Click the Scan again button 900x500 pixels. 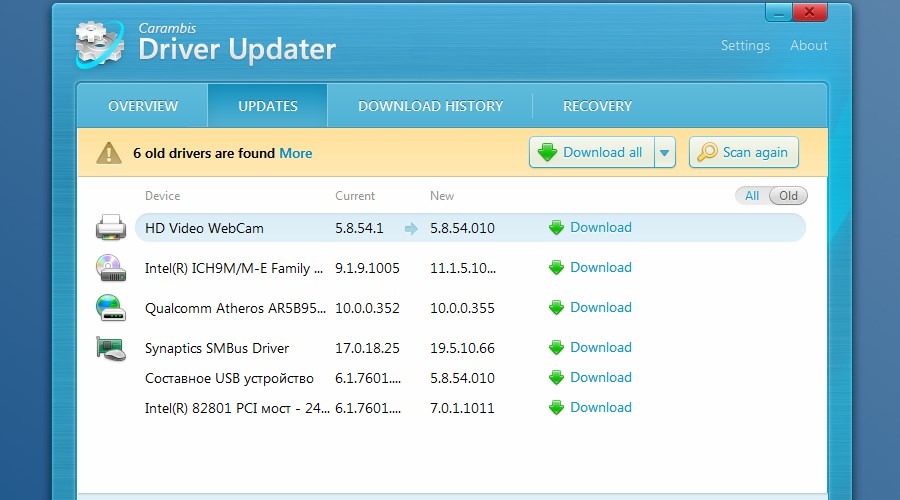click(743, 153)
